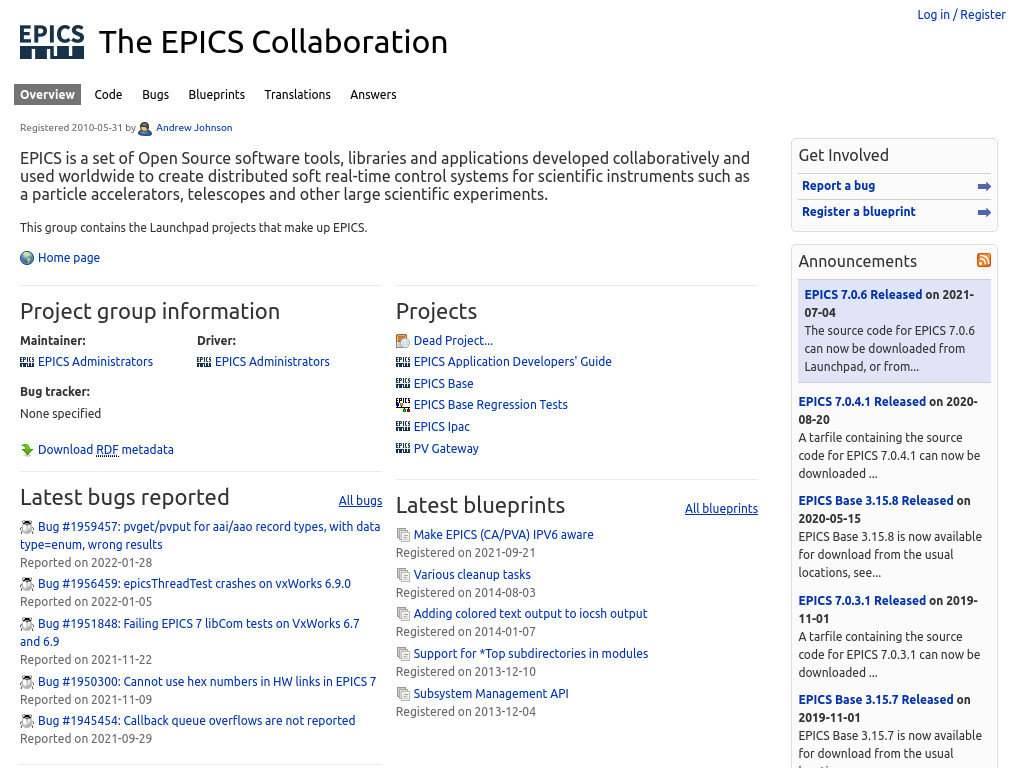This screenshot has width=1024, height=768.
Task: Click the bug icon for Bug #1956459
Action: pyautogui.click(x=27, y=584)
